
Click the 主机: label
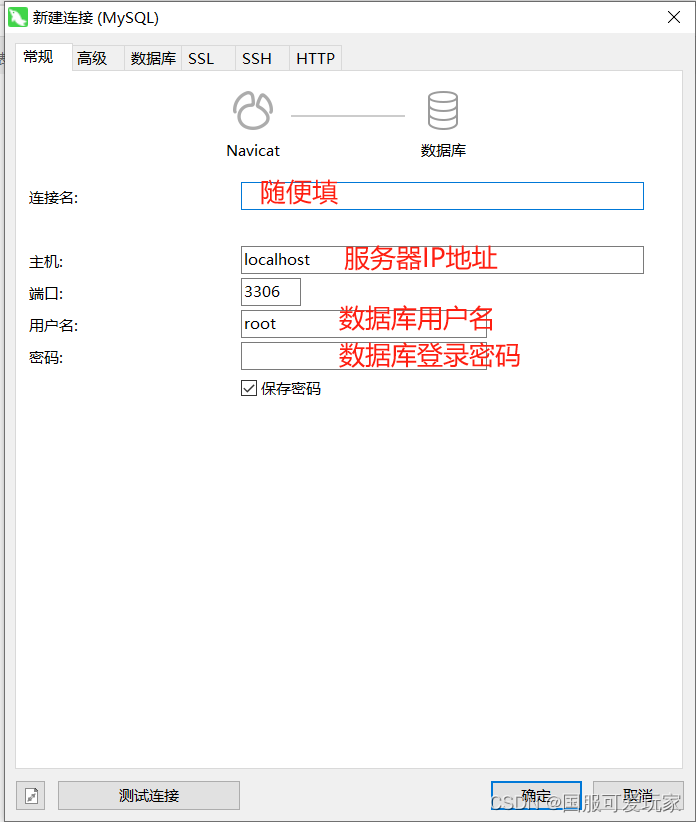[x=46, y=262]
